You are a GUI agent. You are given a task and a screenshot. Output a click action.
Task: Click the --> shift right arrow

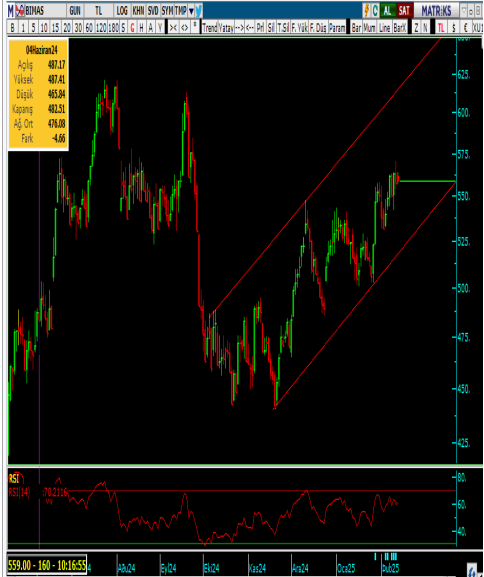(x=239, y=27)
